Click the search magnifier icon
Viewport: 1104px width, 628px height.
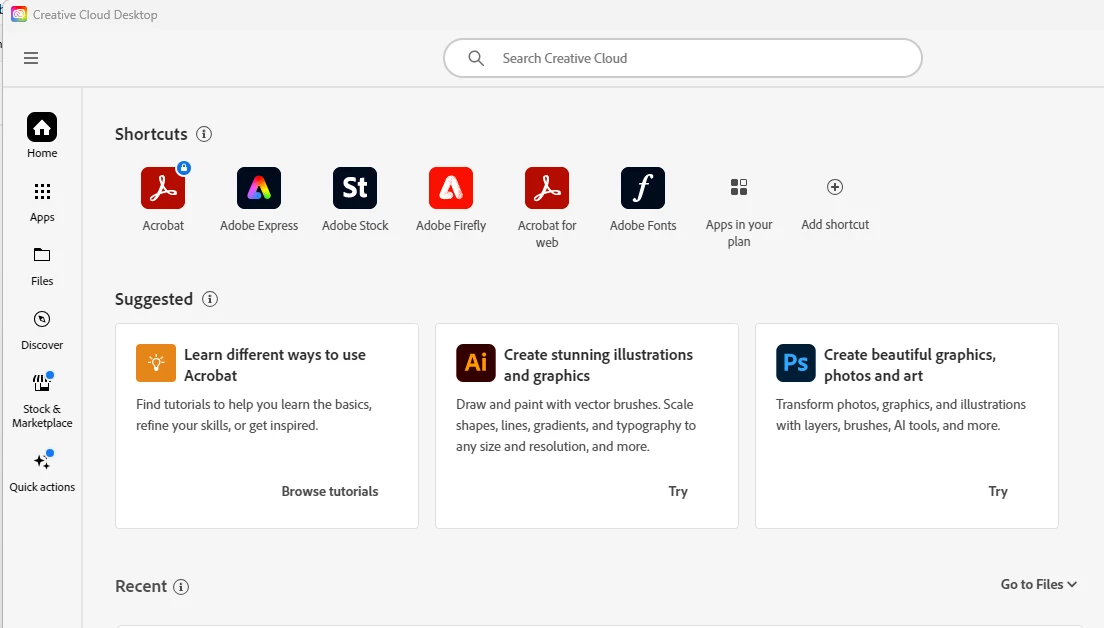(x=476, y=58)
